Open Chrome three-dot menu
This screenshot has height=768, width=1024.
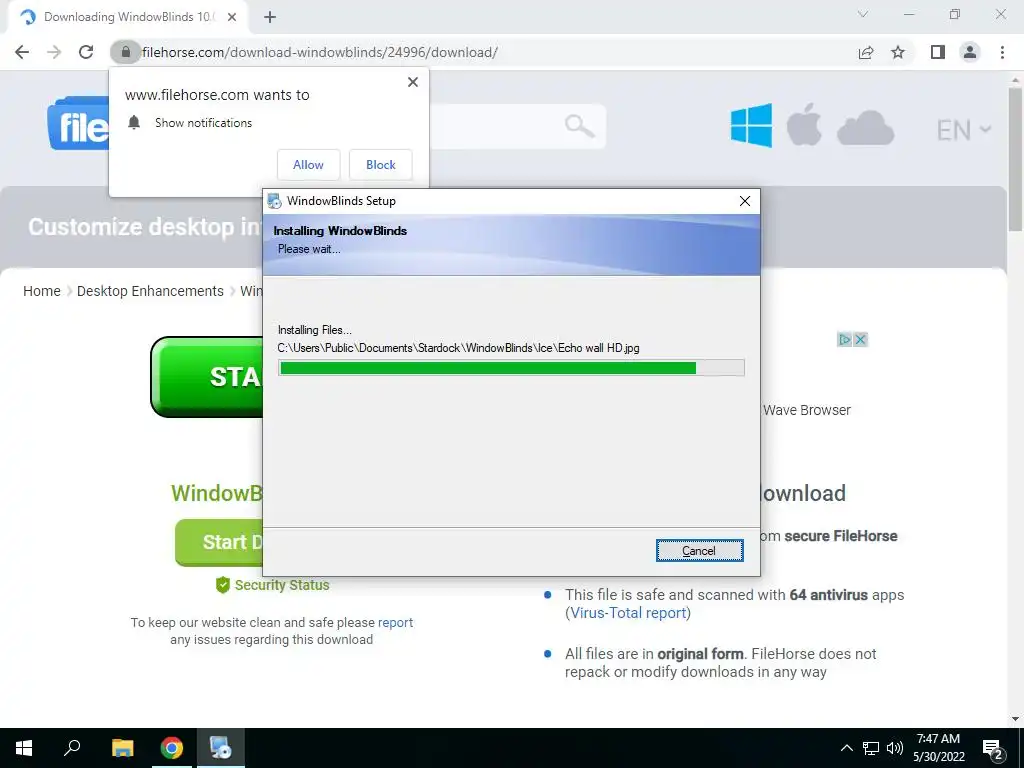pos(1002,52)
